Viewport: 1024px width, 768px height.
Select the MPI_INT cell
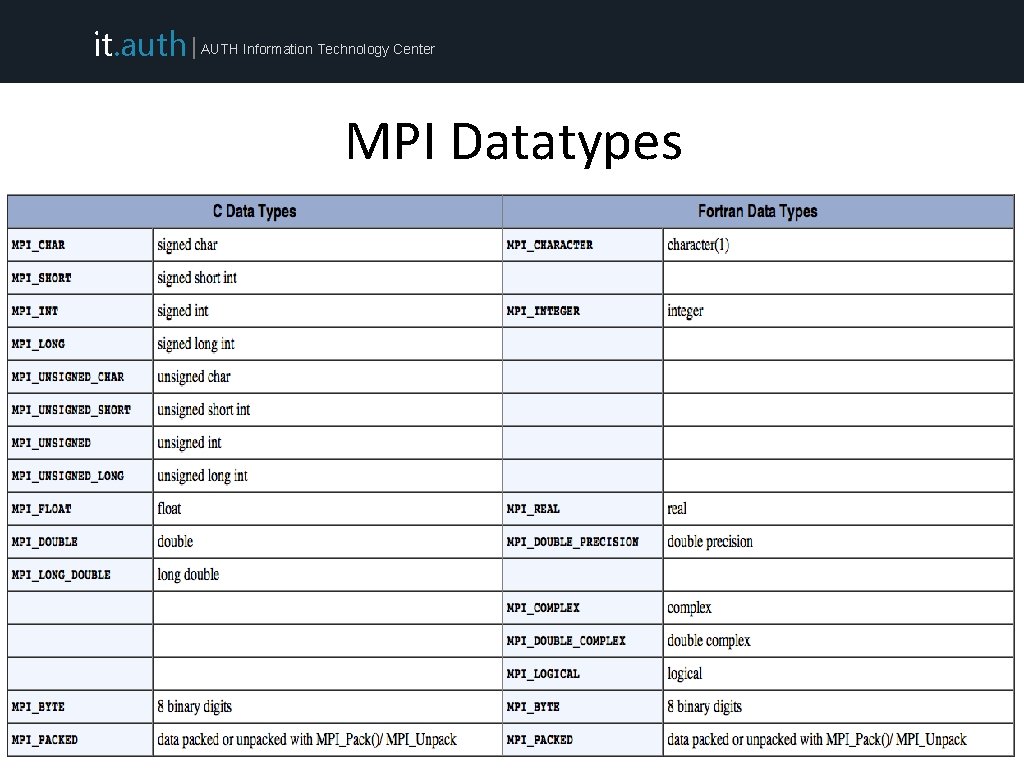[80, 311]
